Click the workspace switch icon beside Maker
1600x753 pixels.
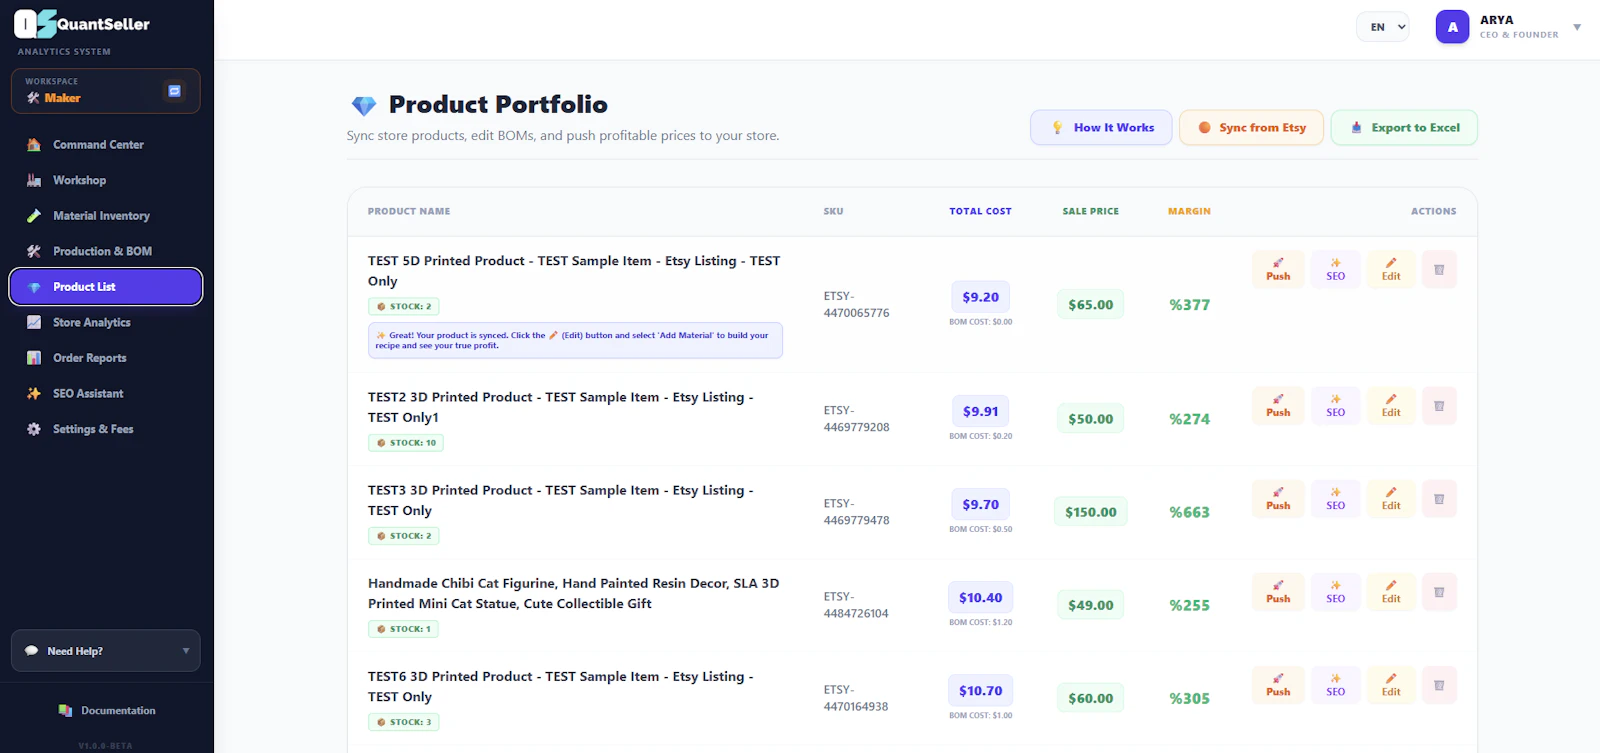[174, 91]
